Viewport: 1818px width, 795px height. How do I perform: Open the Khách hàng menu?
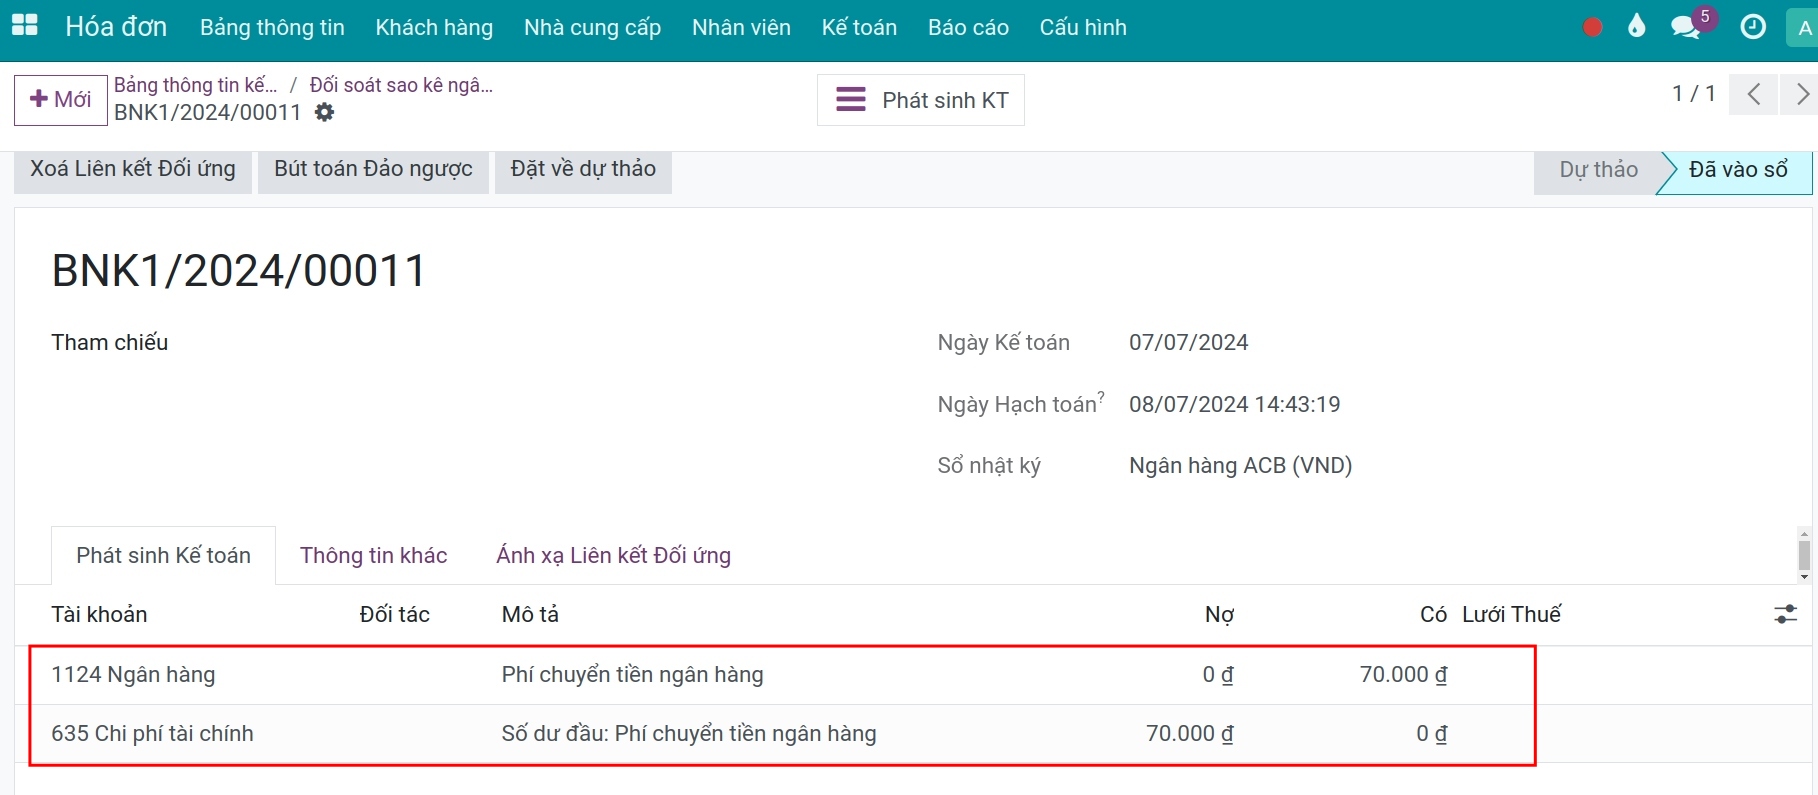pos(434,28)
